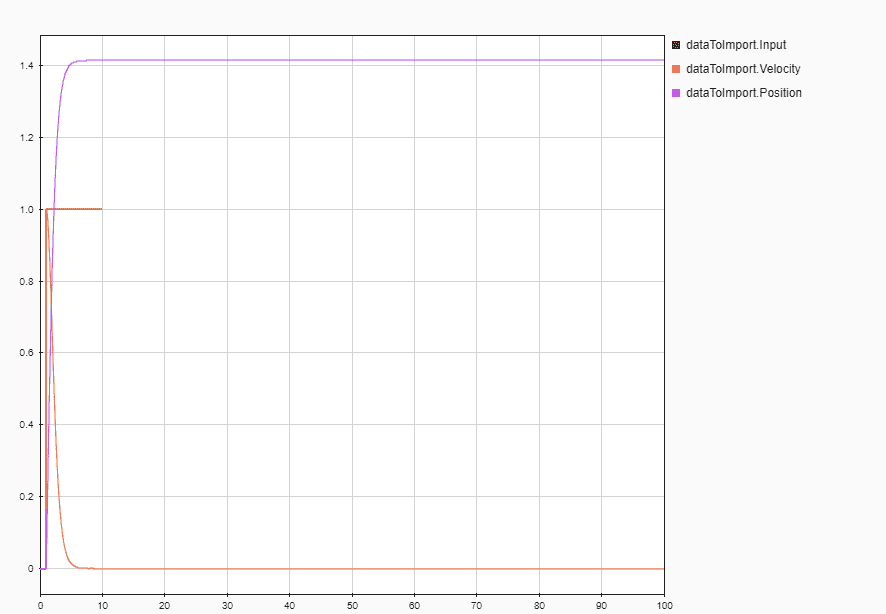The image size is (886, 614).
Task: Click the y-axis tick label 0.6
Action: (x=24, y=353)
